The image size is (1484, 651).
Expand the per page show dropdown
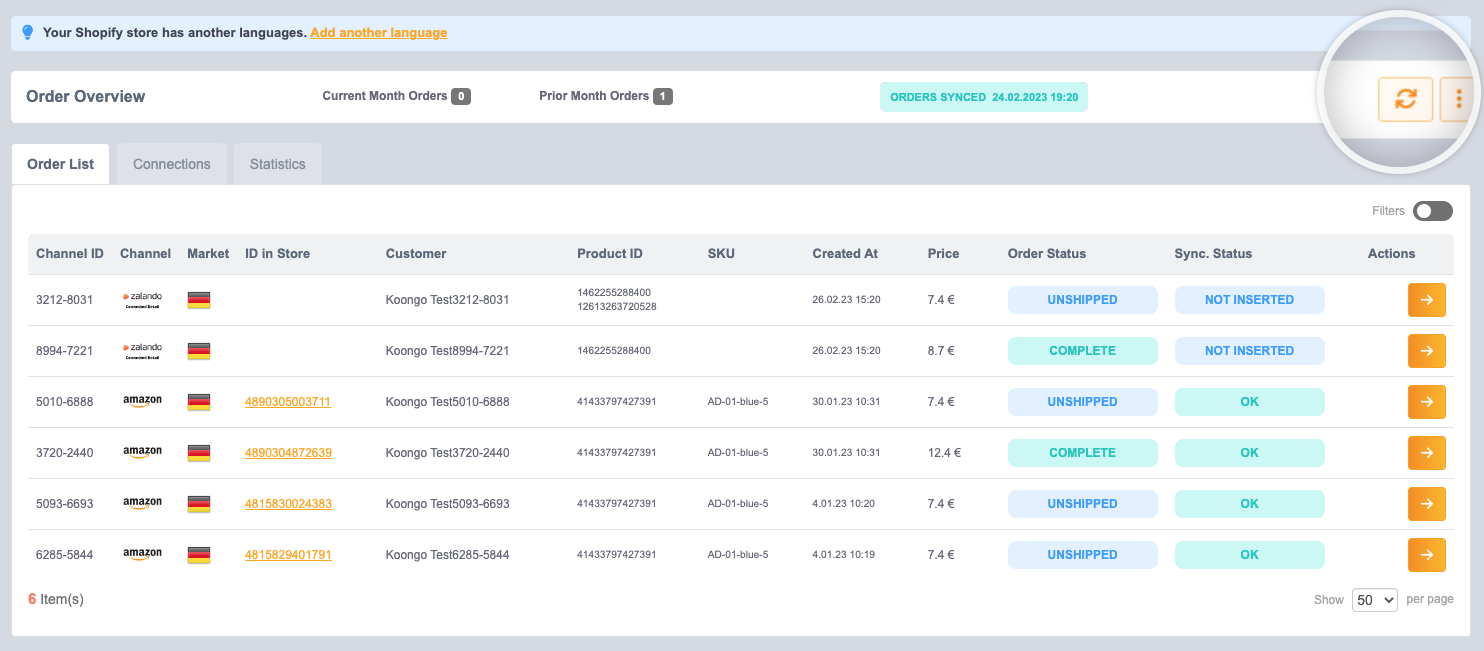pos(1374,600)
